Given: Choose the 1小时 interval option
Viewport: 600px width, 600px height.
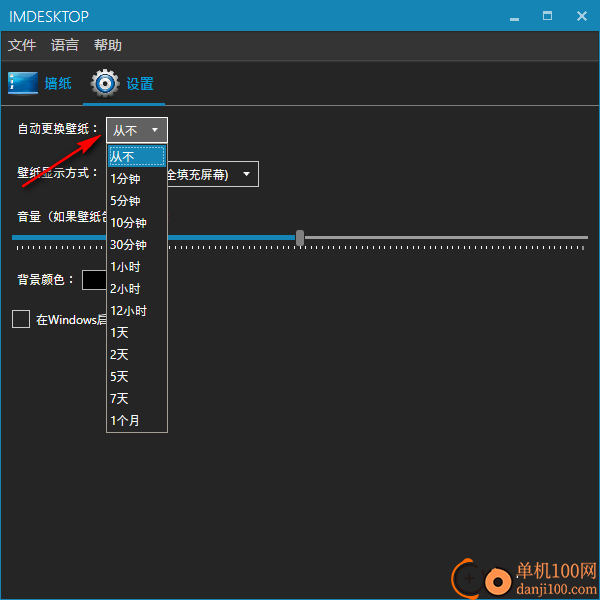Looking at the screenshot, I should (137, 267).
